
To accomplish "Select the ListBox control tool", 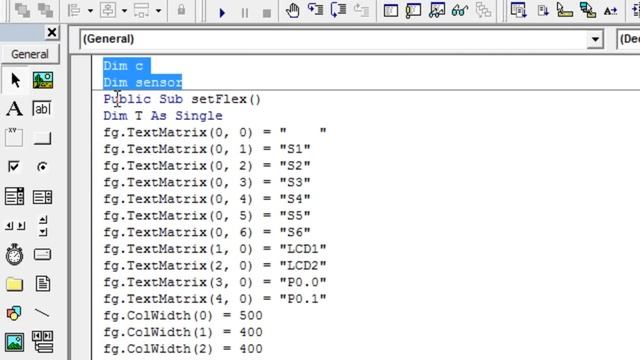I will click(x=42, y=197).
